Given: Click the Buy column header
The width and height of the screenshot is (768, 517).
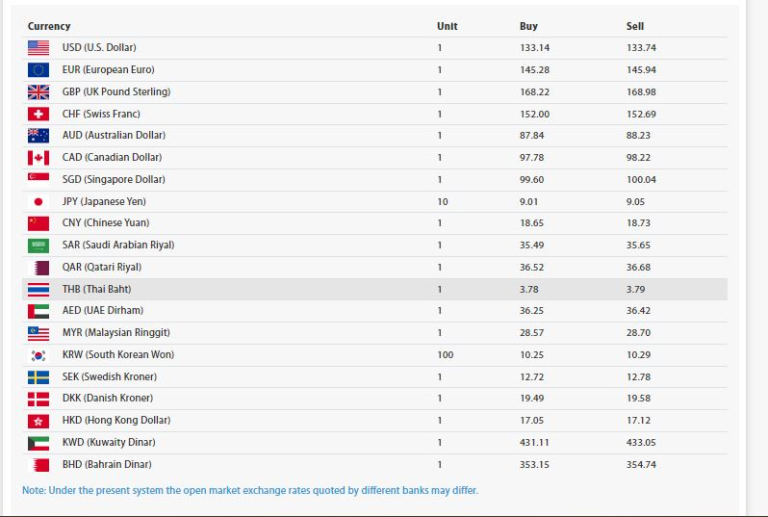Looking at the screenshot, I should point(528,26).
